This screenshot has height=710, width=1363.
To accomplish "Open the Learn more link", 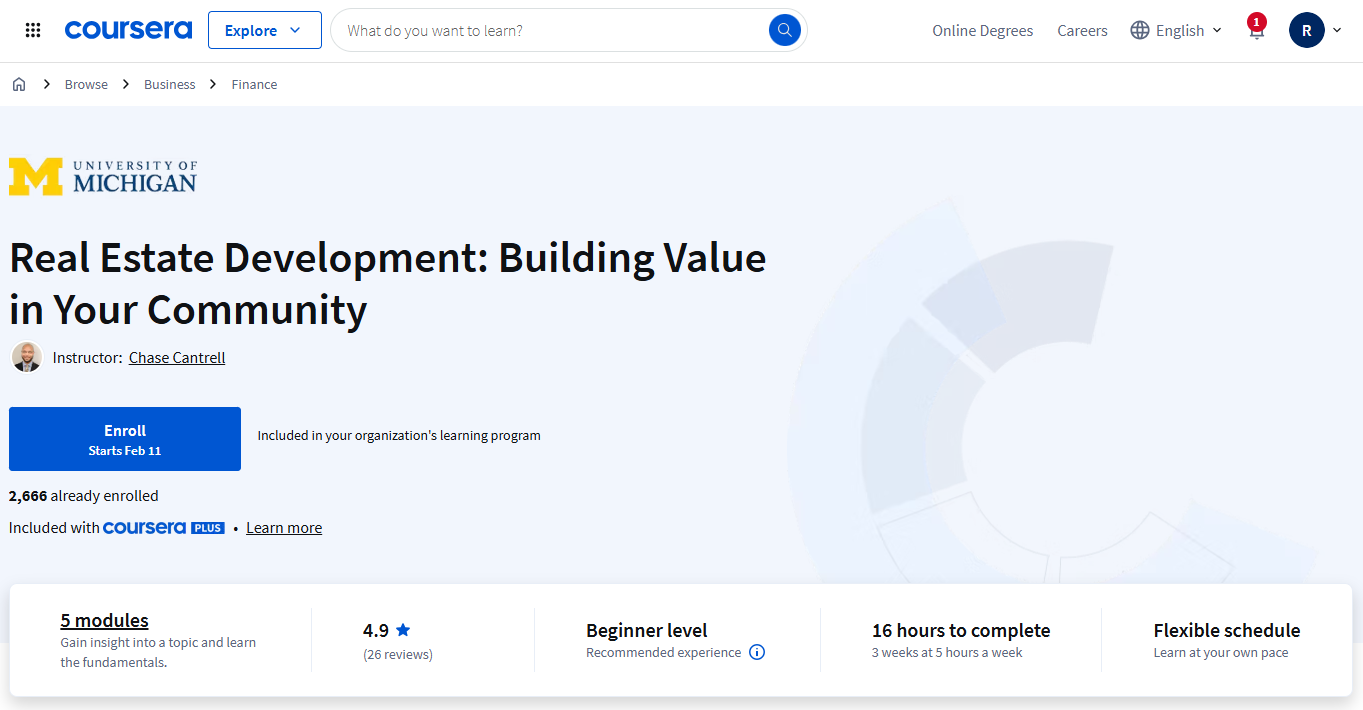I will coord(284,527).
